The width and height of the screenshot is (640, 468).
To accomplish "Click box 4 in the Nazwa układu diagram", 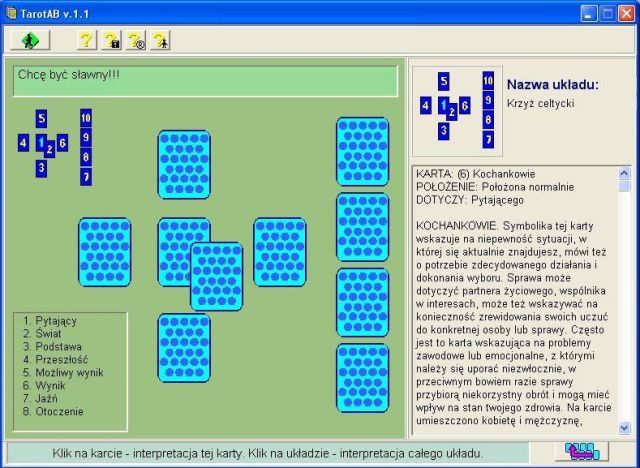I will pyautogui.click(x=426, y=106).
